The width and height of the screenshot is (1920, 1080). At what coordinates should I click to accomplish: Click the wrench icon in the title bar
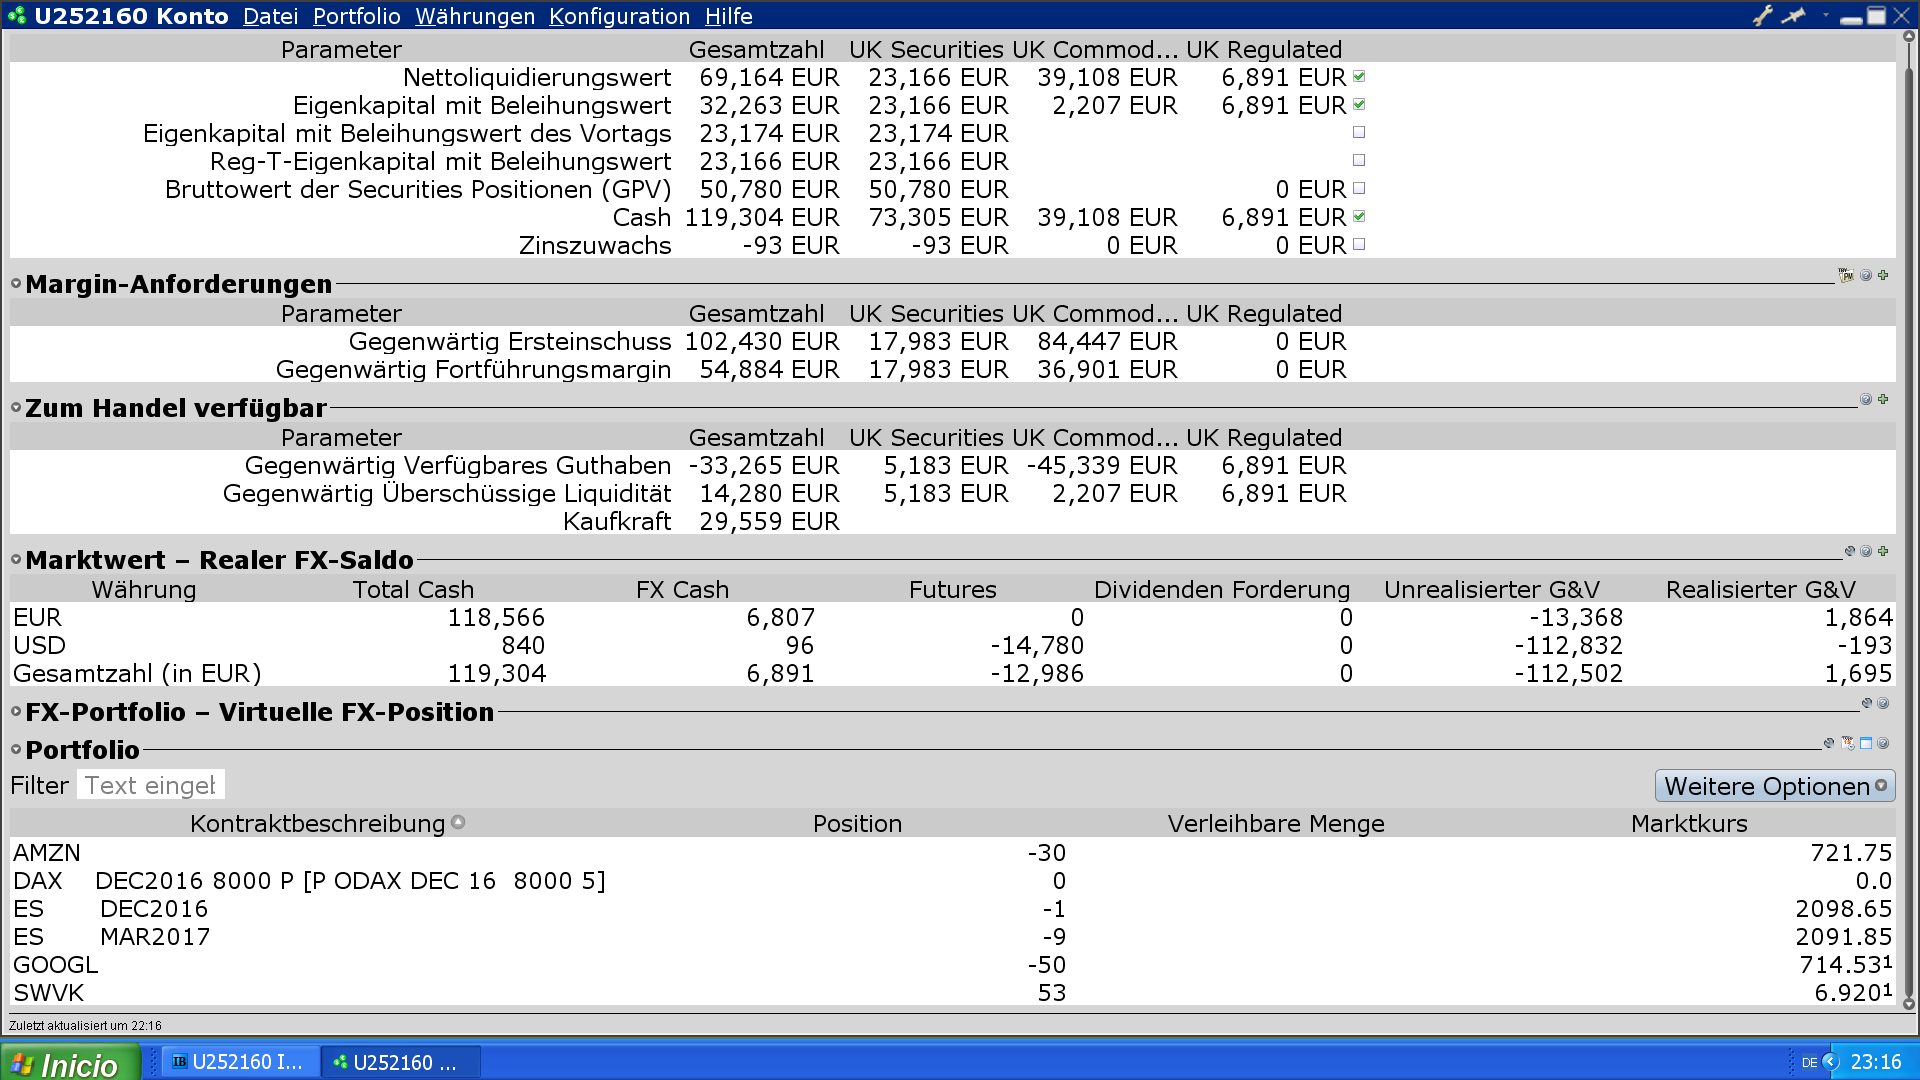(x=1762, y=15)
